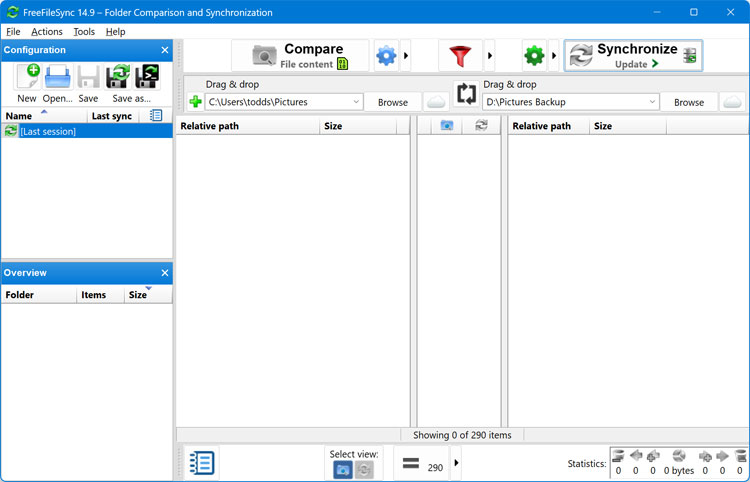Screen dimensions: 750x482
Task: Sort configurations by Name column
Action: (44, 116)
